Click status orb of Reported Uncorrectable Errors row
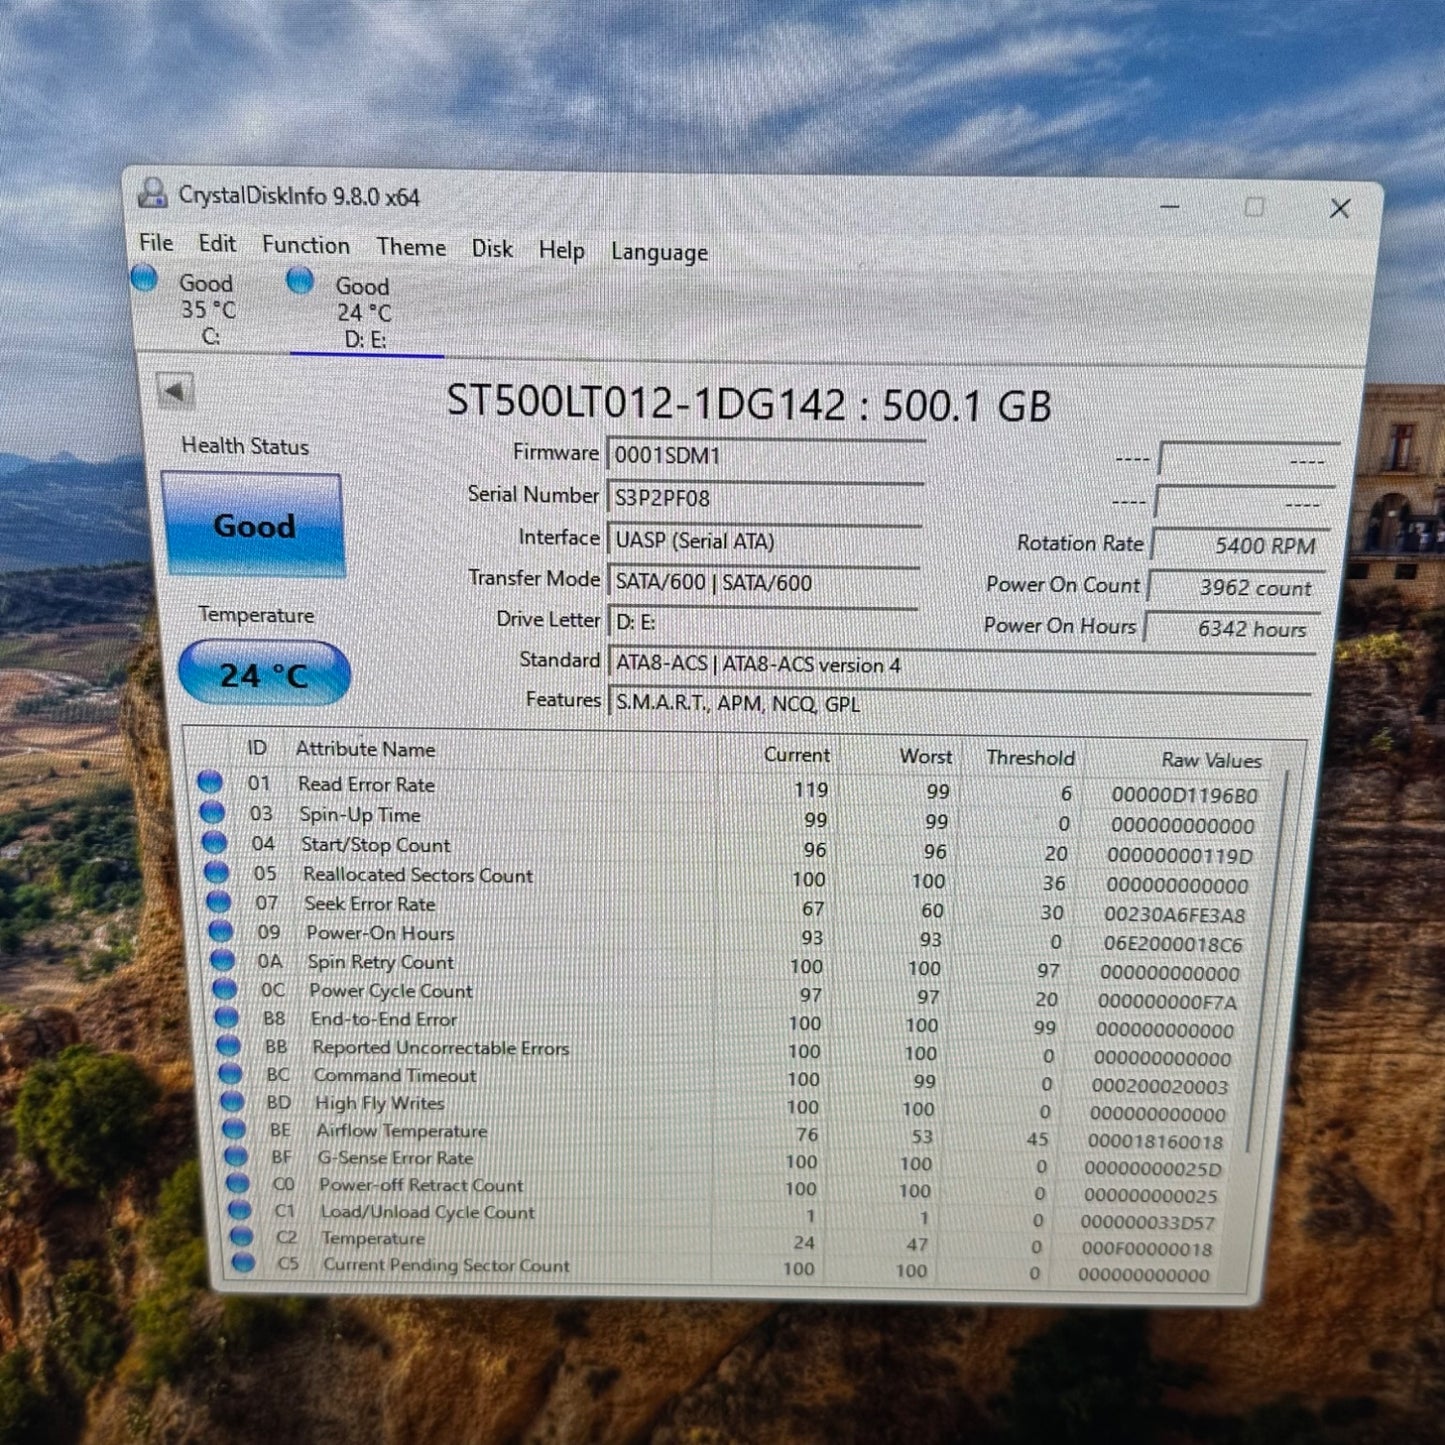Screen dimensions: 1445x1445 tap(229, 1045)
